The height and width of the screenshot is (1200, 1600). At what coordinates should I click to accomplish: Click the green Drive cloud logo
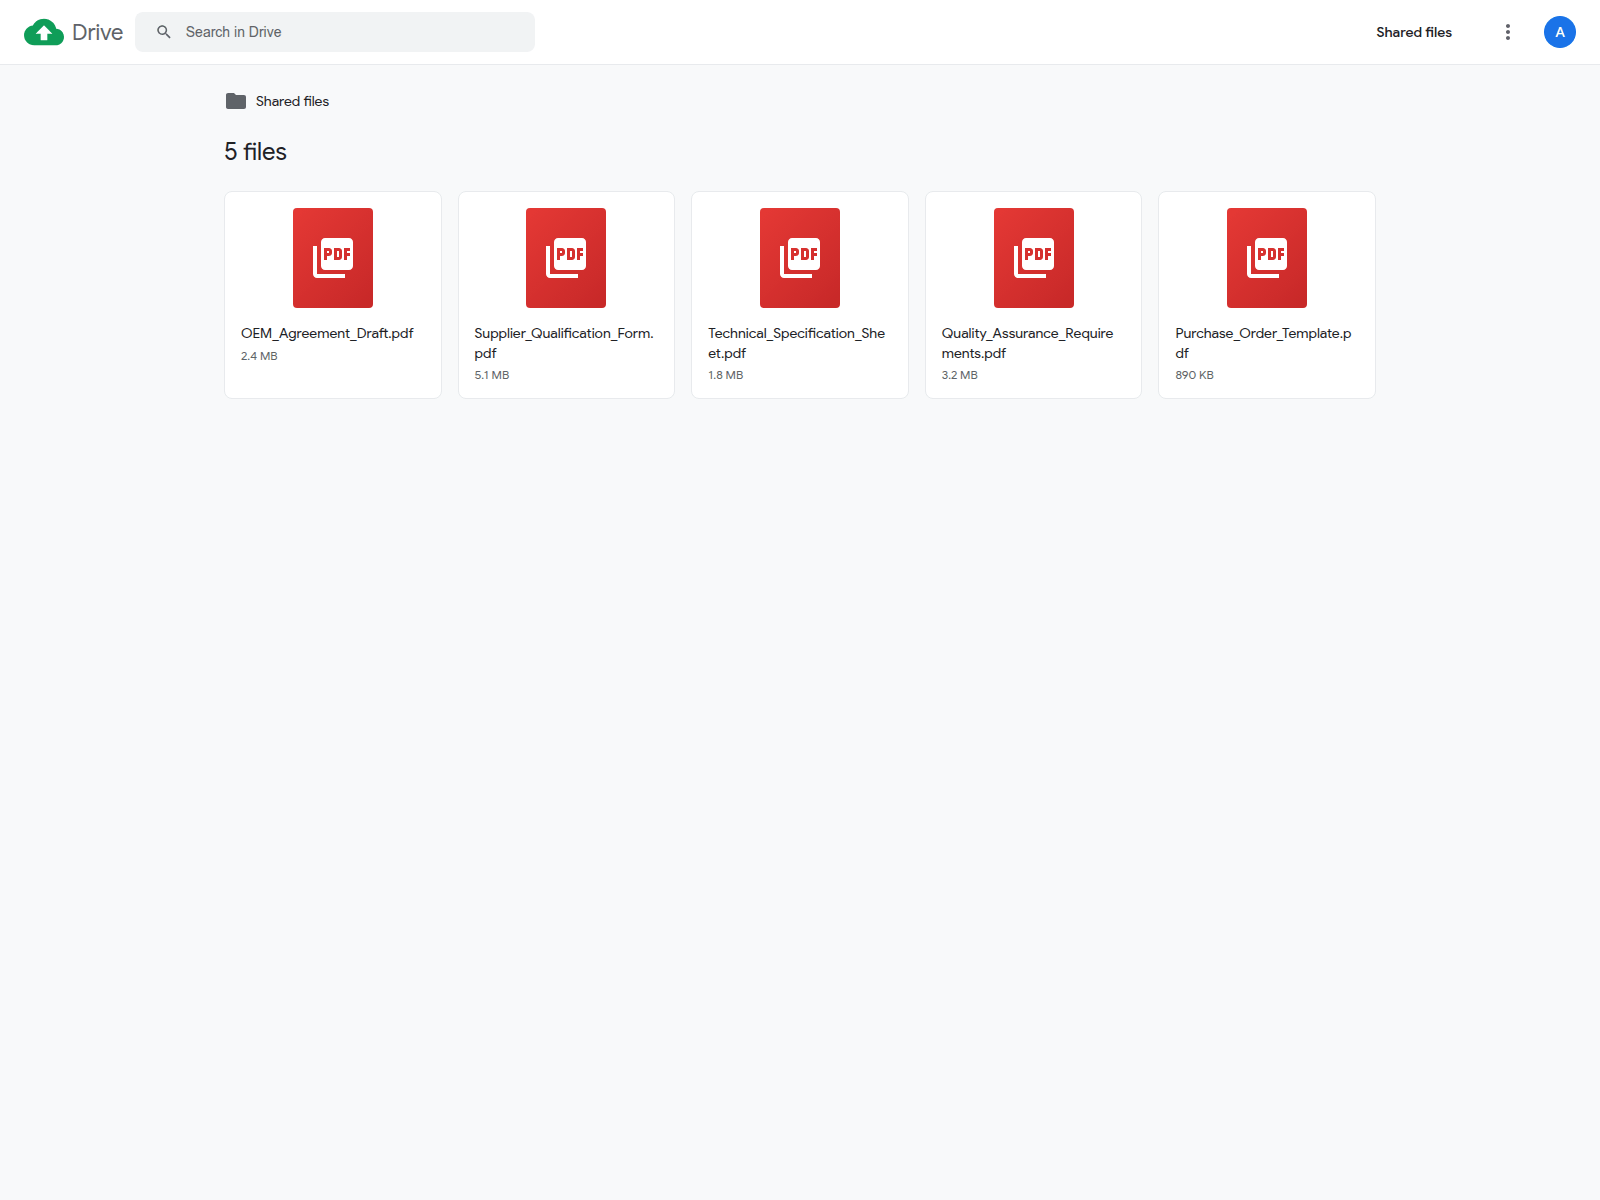tap(44, 32)
